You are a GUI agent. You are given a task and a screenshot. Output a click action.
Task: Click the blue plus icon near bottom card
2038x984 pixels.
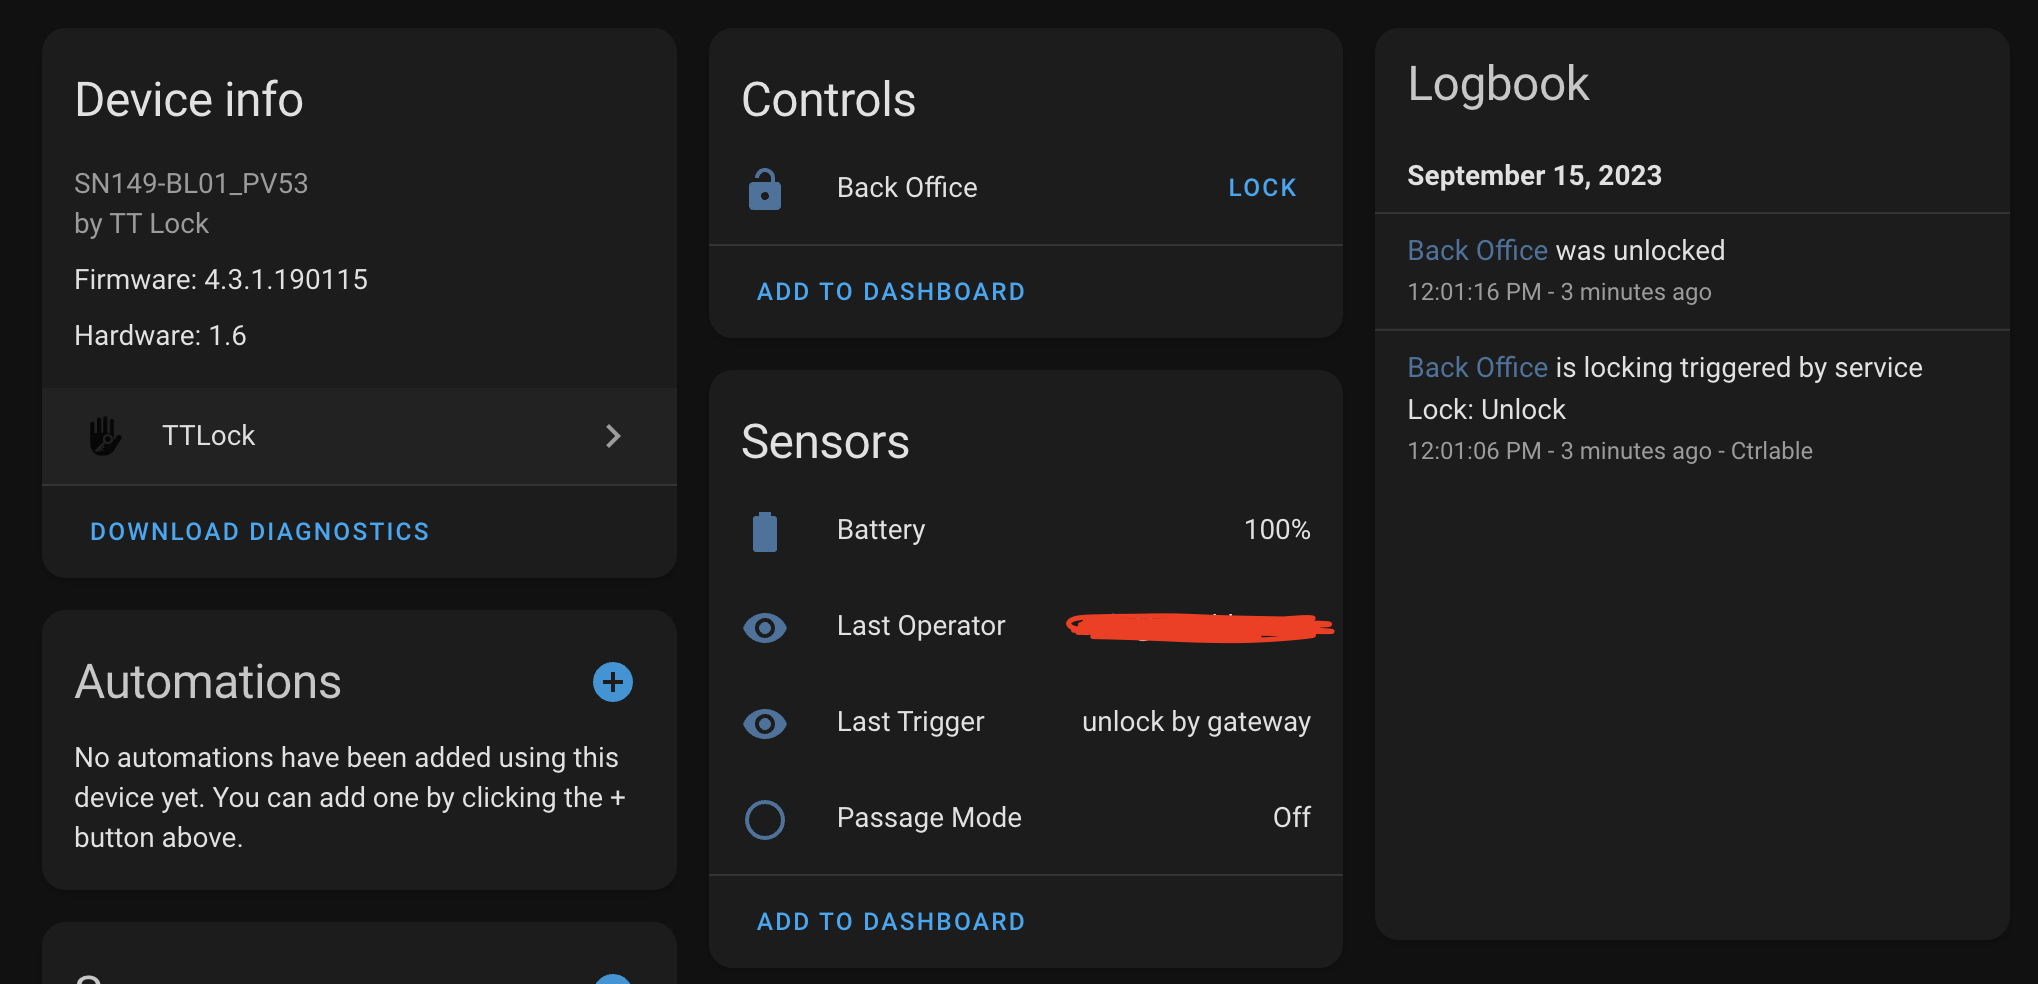(x=613, y=978)
